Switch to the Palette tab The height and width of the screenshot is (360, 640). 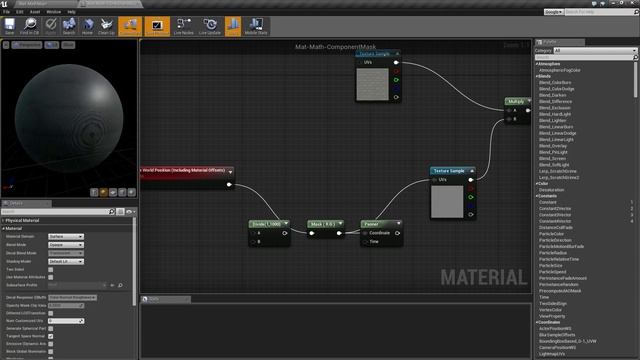coord(559,42)
